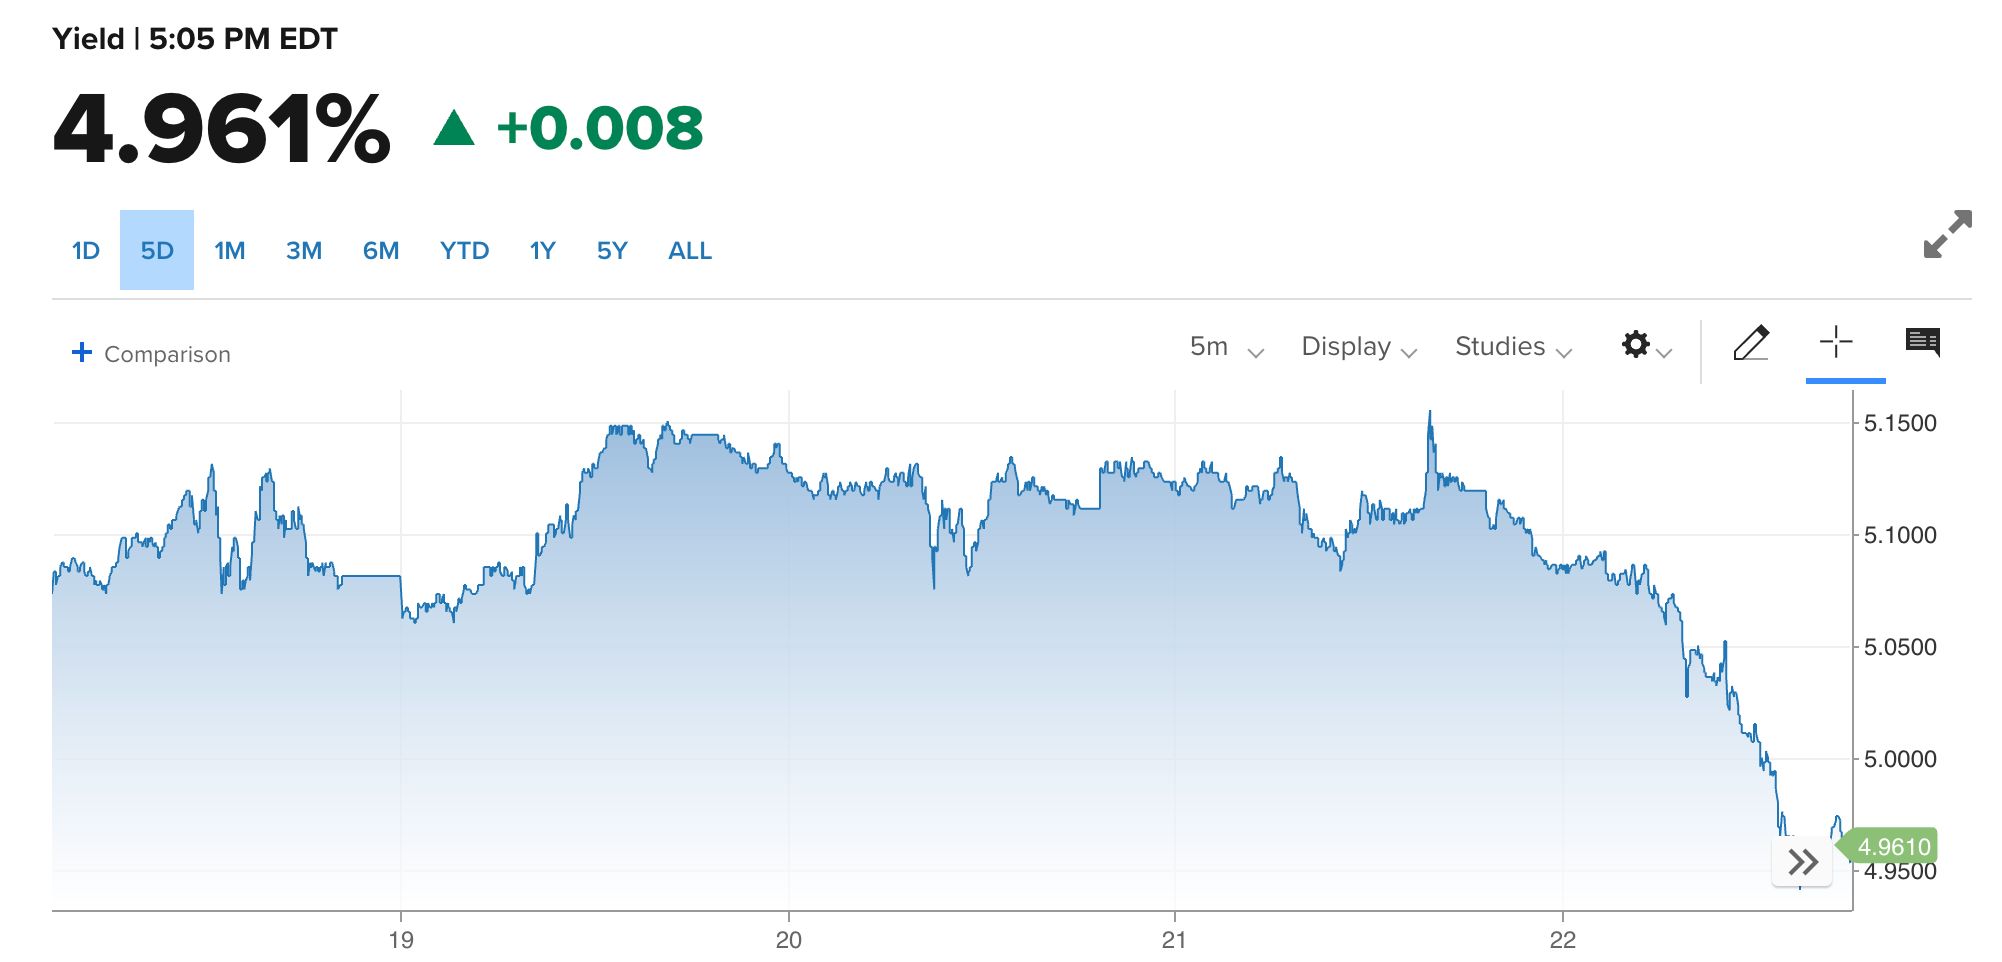Expand the chart to fullscreen
Image resolution: width=2002 pixels, height=962 pixels.
coord(1947,234)
